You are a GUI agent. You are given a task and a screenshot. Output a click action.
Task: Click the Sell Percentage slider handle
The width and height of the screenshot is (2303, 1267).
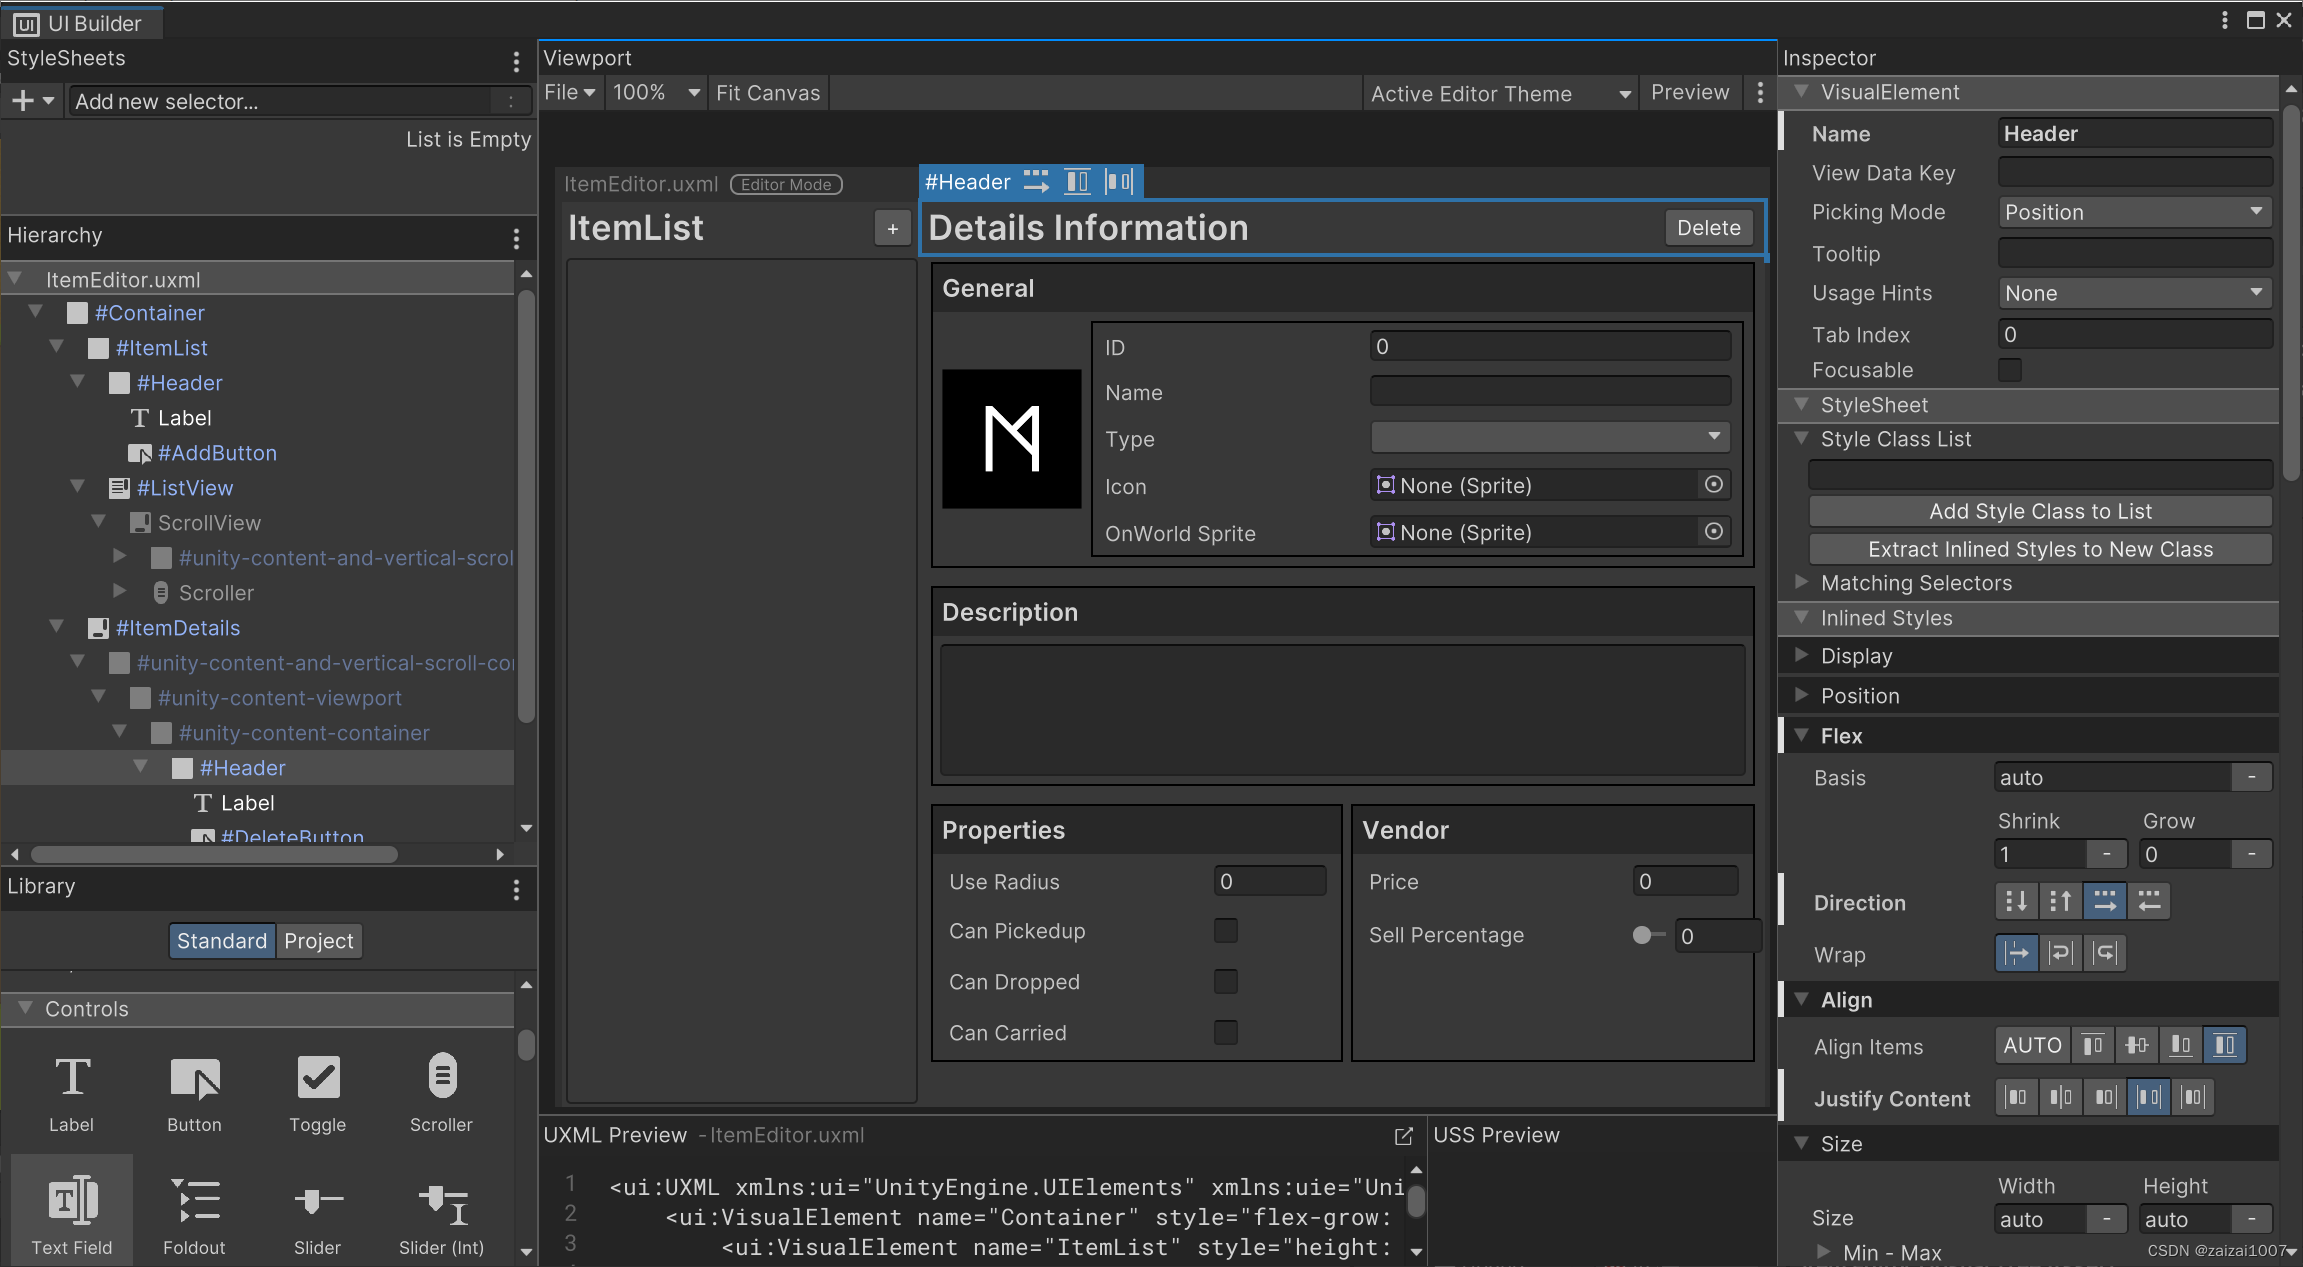pyautogui.click(x=1641, y=936)
